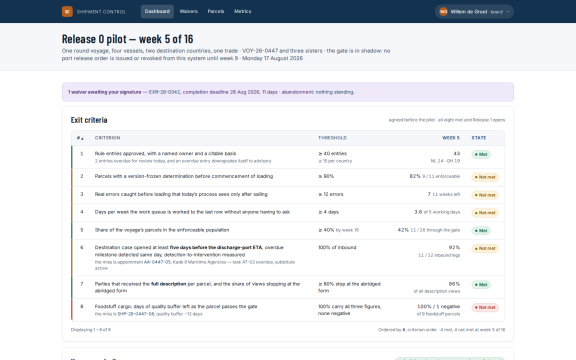The image size is (576, 360).
Task: Click week 5 value "82% 9 / 11 enforceable"
Action: tap(435, 176)
